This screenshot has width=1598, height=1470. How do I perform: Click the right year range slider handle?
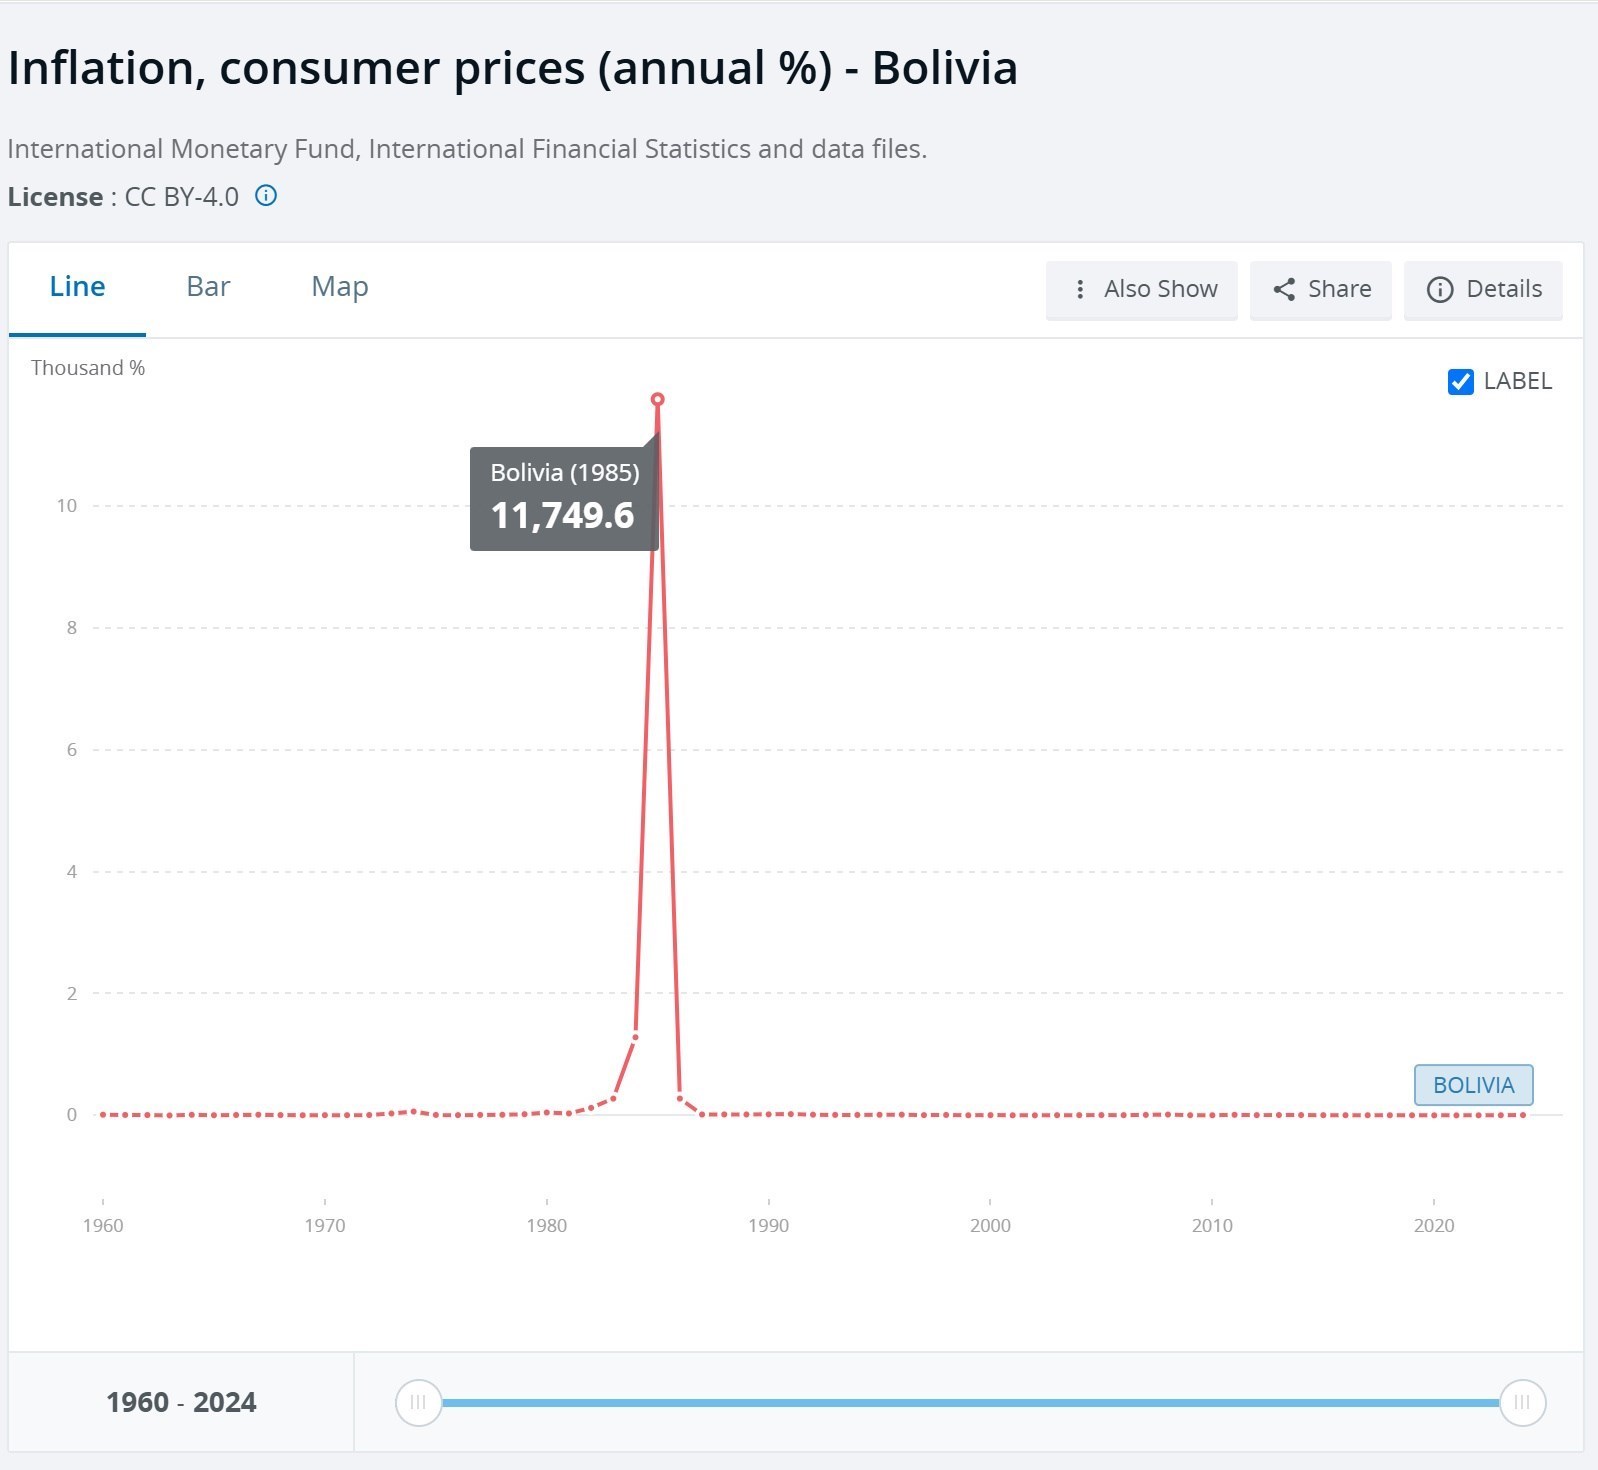(1522, 1402)
